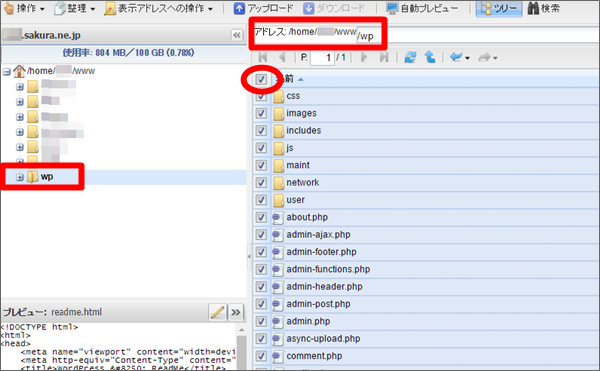Open the maint folder by its name

coord(298,165)
